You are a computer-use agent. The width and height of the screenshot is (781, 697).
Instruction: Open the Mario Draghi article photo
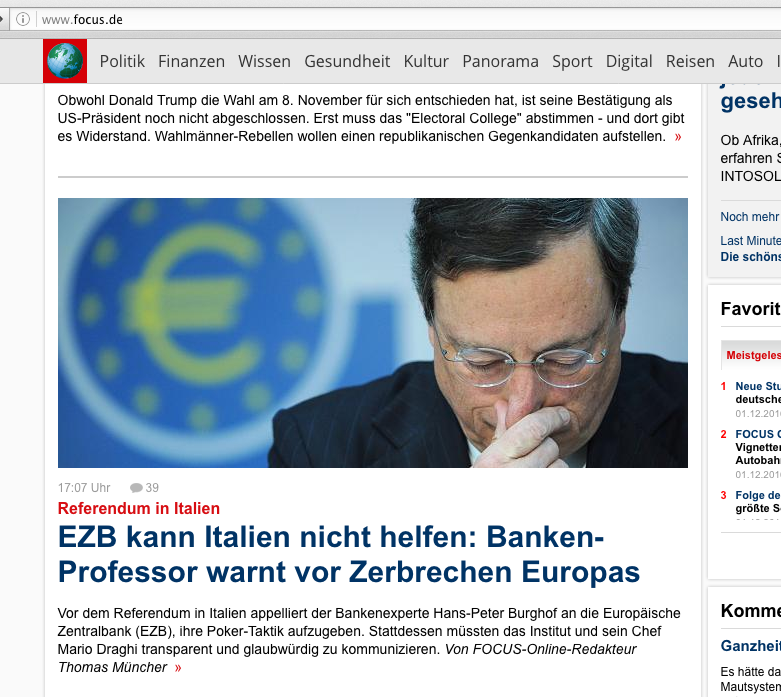[373, 333]
